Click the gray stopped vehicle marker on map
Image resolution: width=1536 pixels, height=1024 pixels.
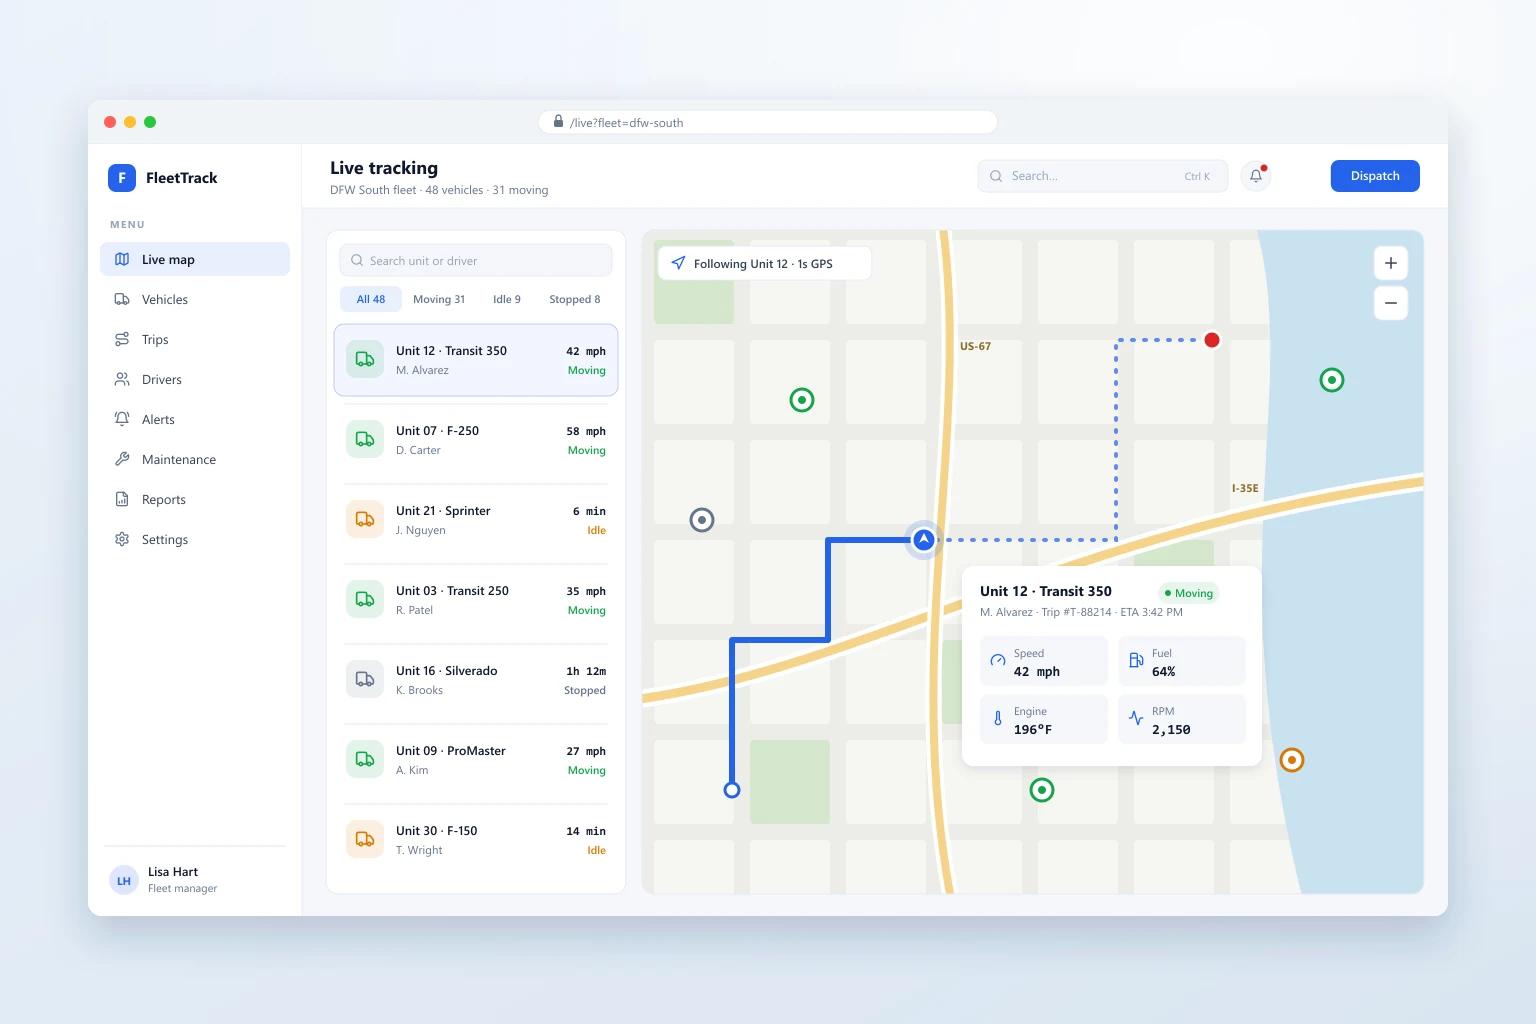pos(702,520)
